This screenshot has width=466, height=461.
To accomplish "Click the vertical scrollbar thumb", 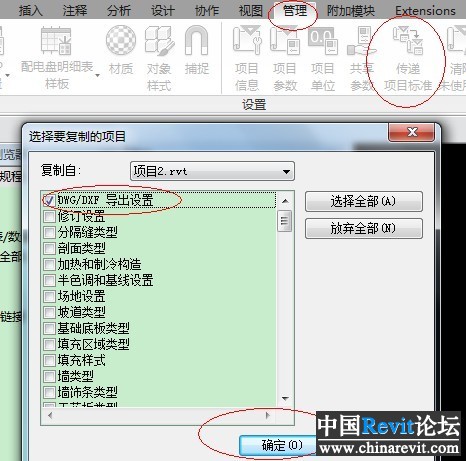I will click(x=285, y=221).
